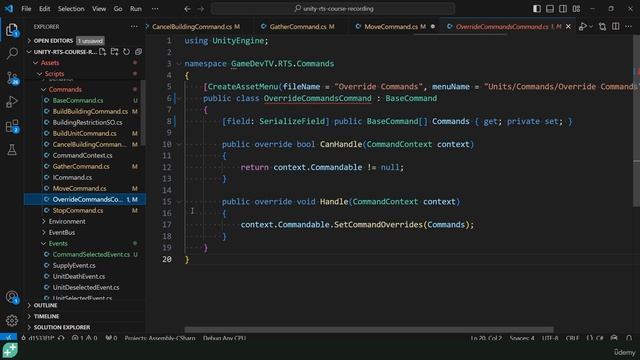Show more menu bar items ellipsis
Screen dimensions: 640x360
point(155,9)
